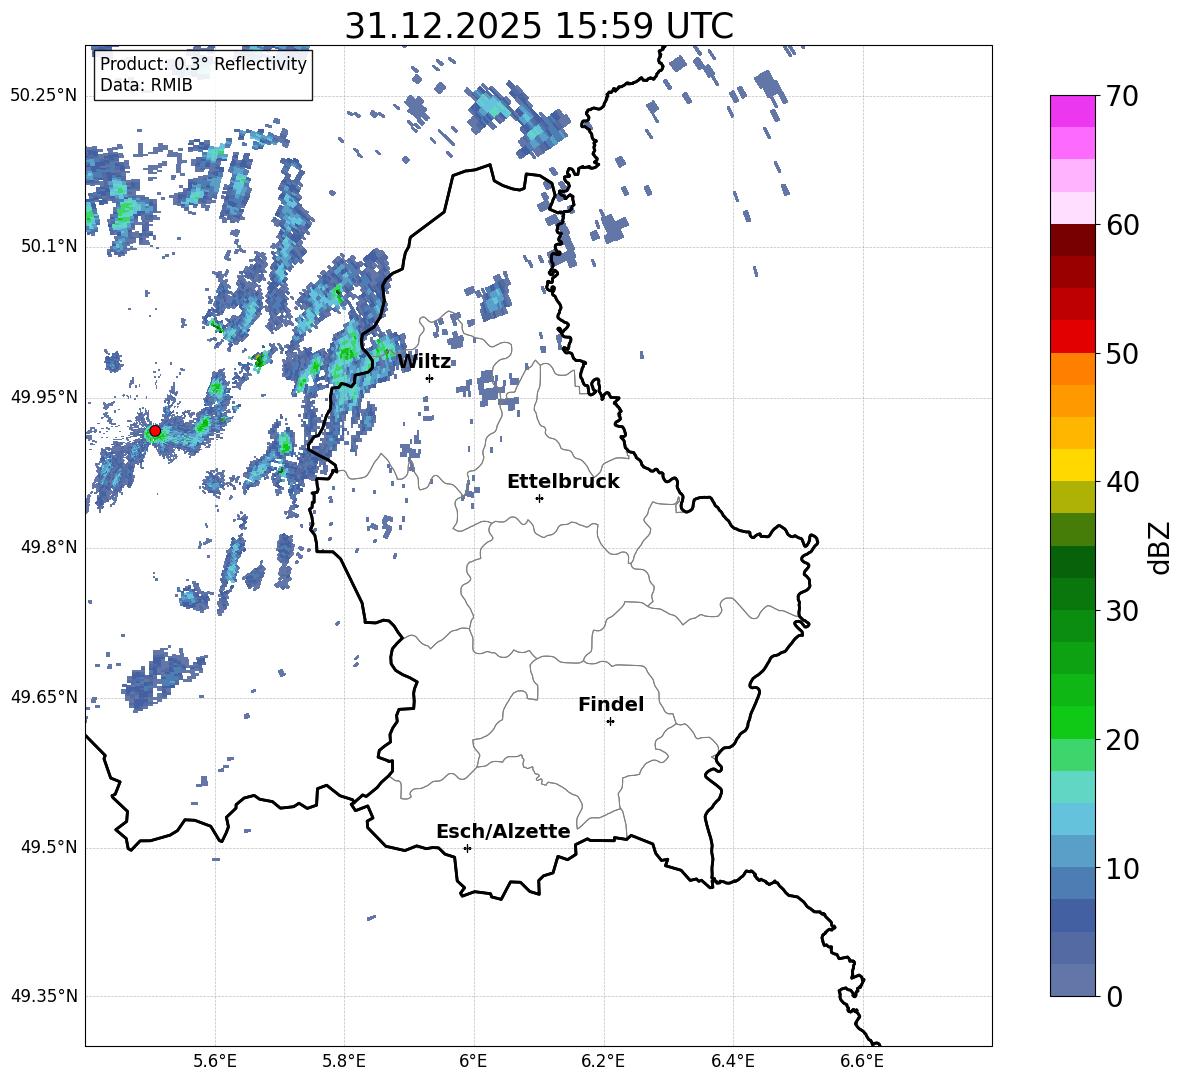Screen dimensions: 1184x1081
Task: Click the 49.95°N latitude label
Action: pos(44,396)
